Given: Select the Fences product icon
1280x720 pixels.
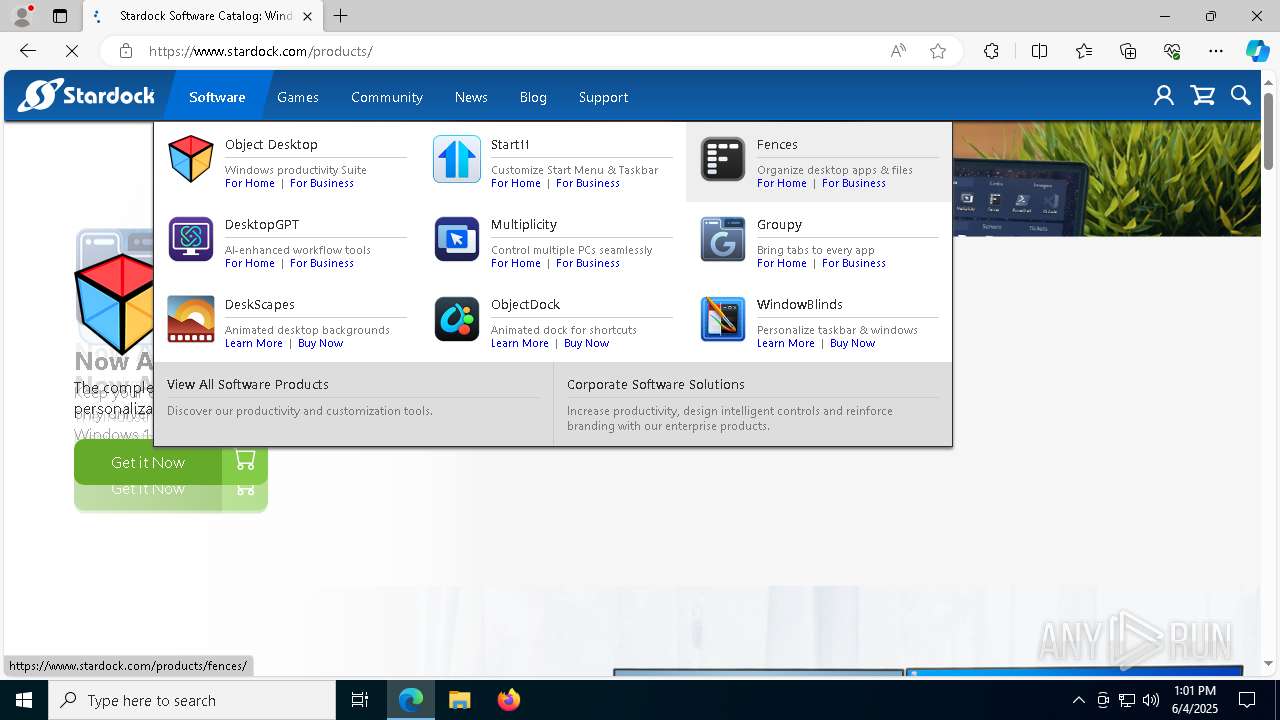Looking at the screenshot, I should tap(723, 160).
